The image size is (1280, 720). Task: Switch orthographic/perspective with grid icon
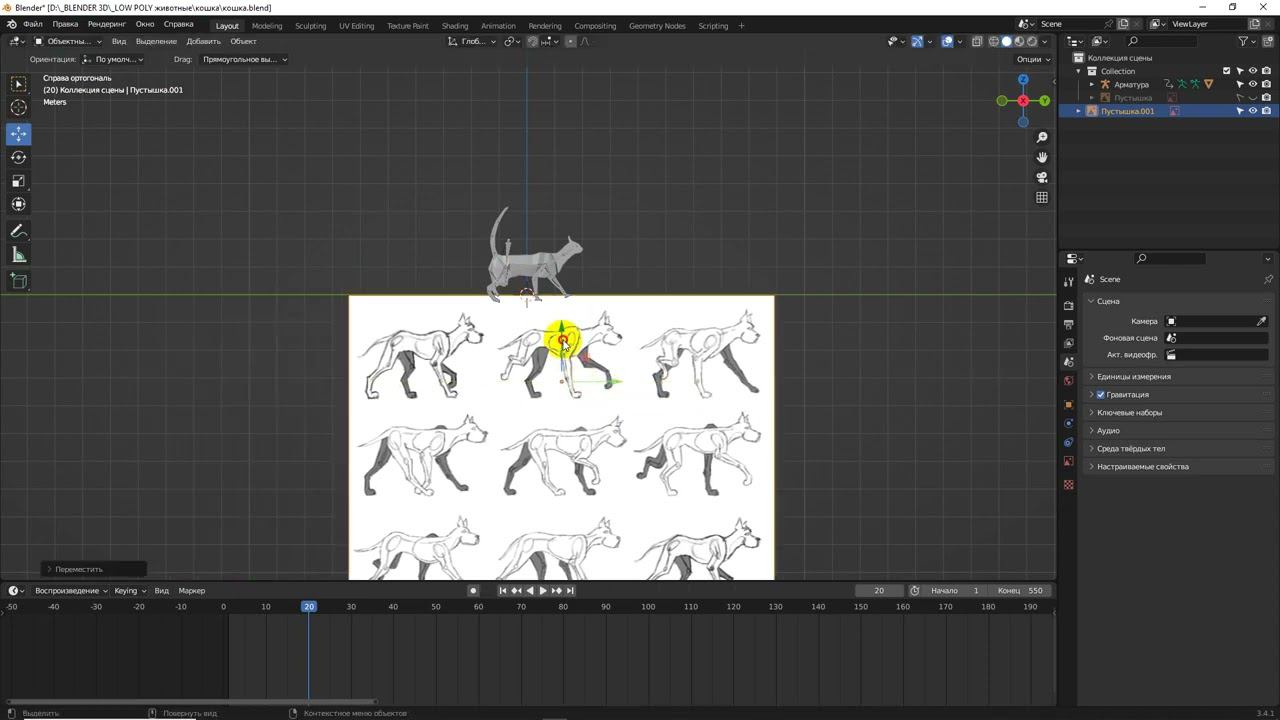pyautogui.click(x=1042, y=197)
